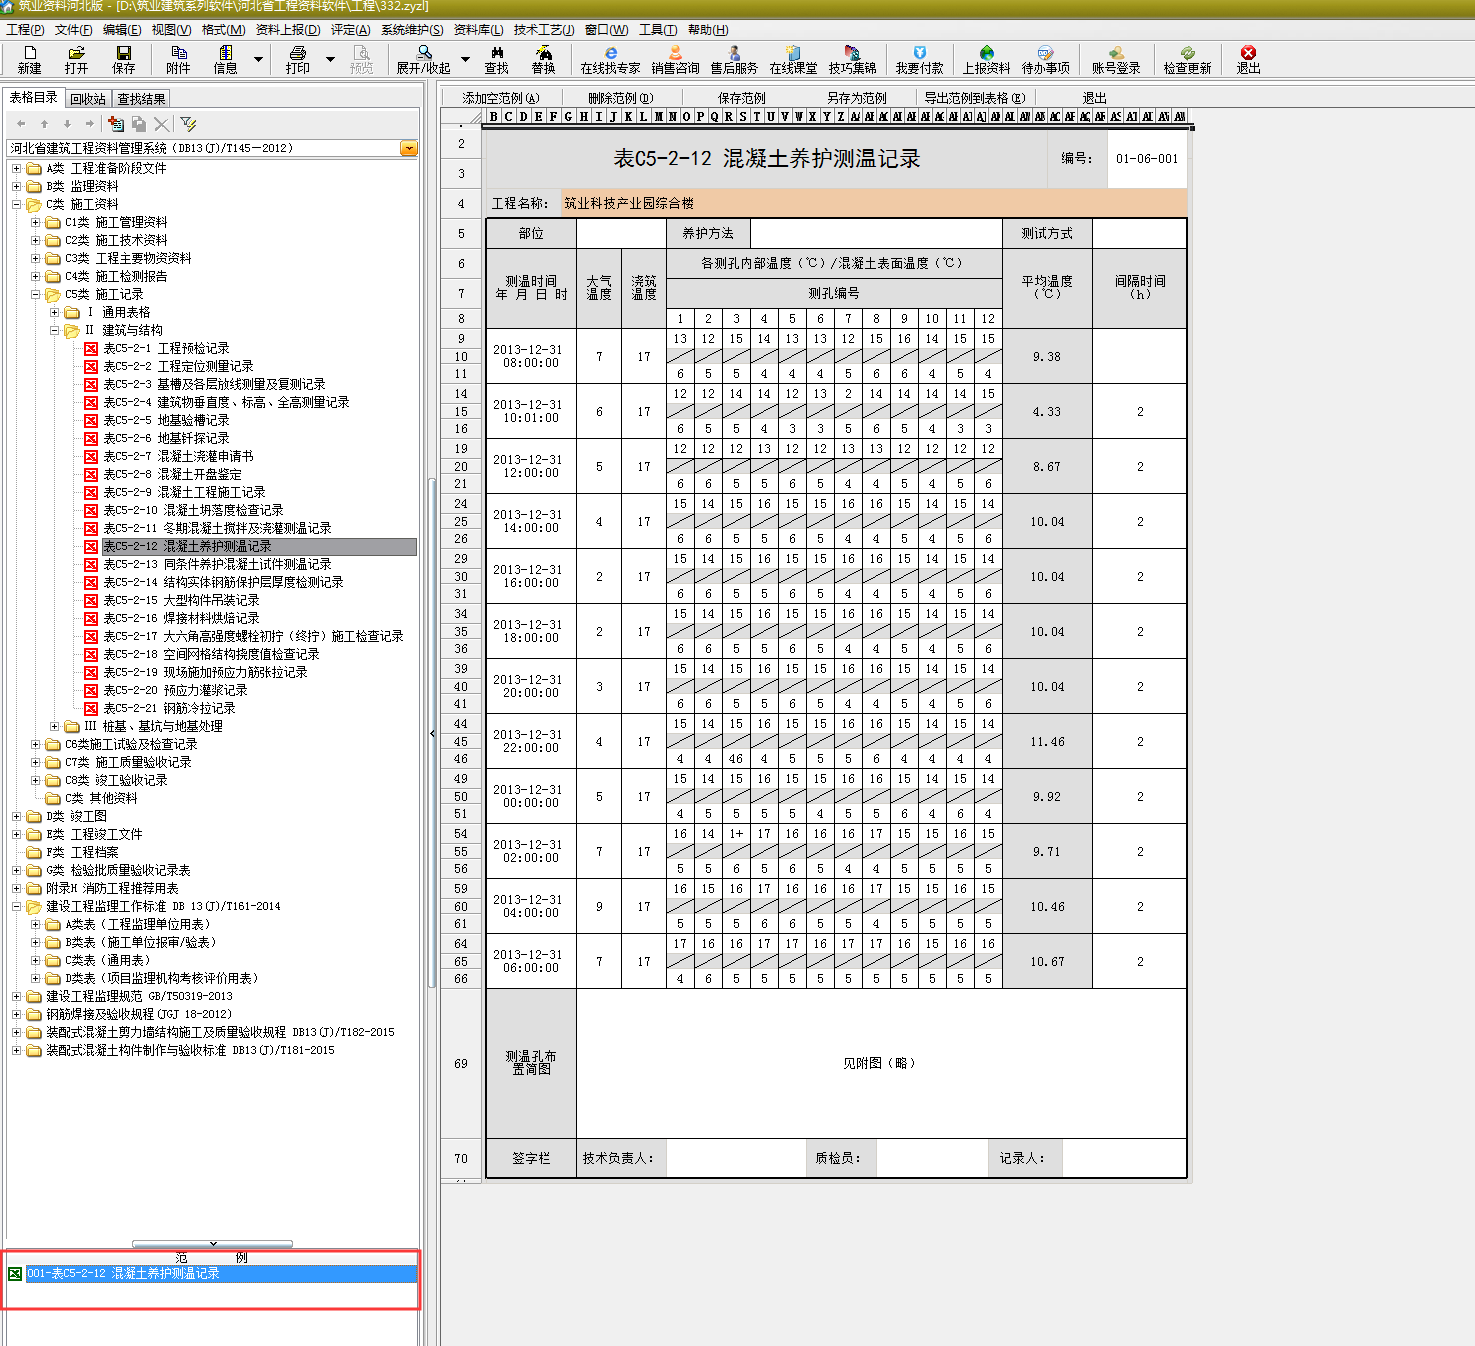This screenshot has height=1346, width=1475.
Task: Open the 工程(P) menu
Action: click(x=25, y=30)
